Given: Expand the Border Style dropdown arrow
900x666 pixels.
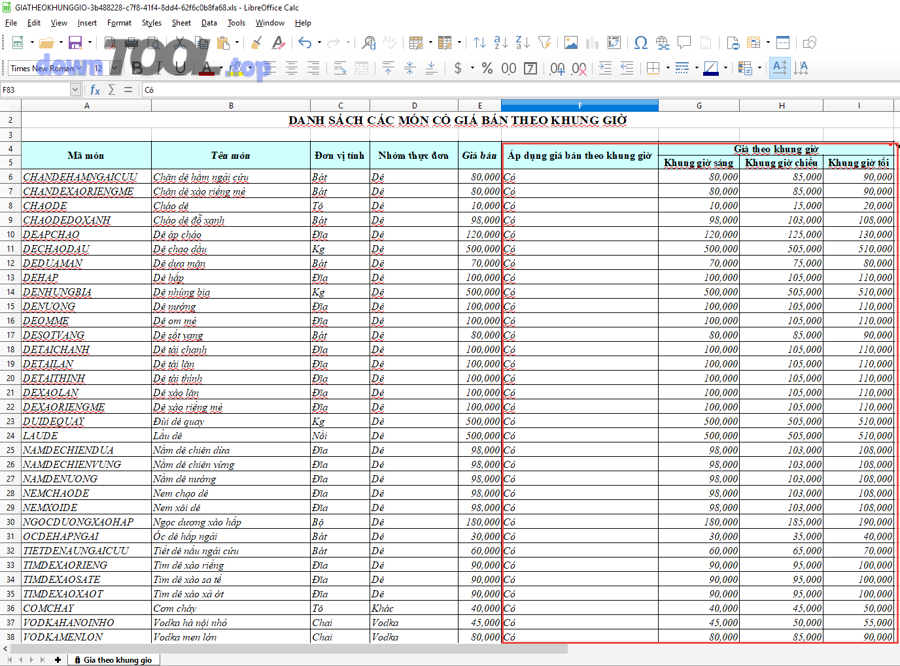Looking at the screenshot, I should point(696,68).
